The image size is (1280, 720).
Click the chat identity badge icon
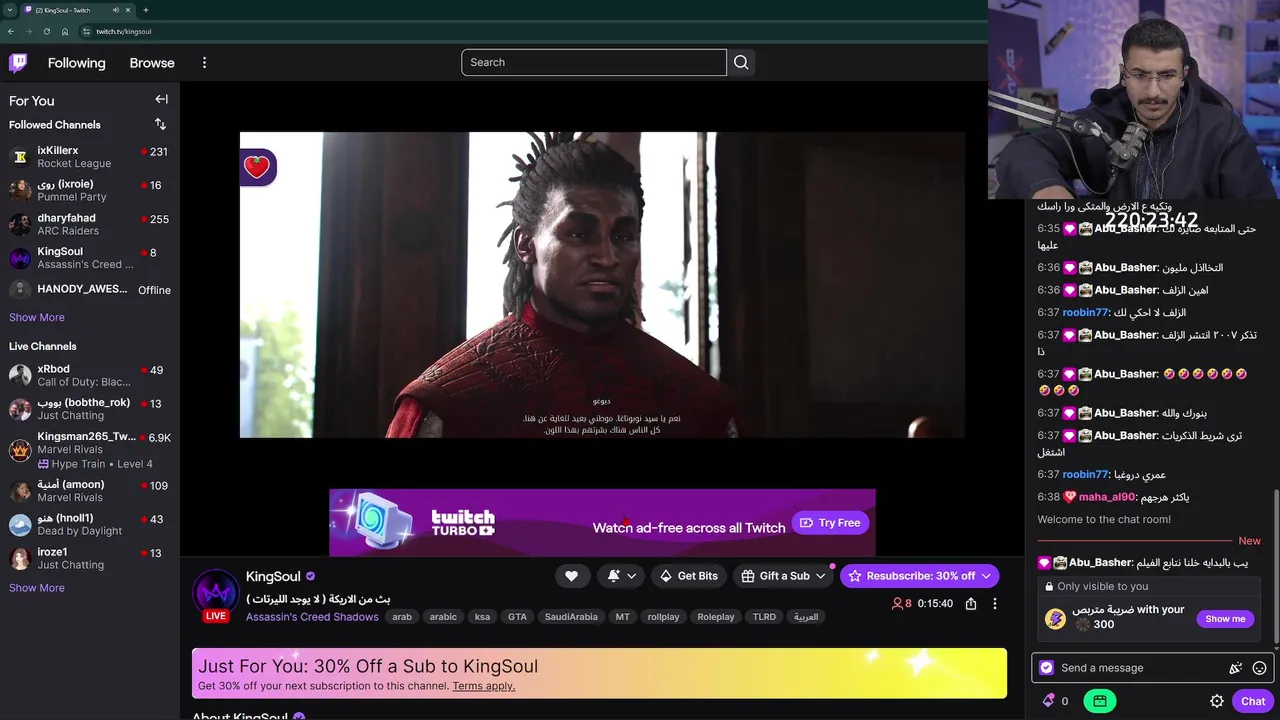[1046, 668]
